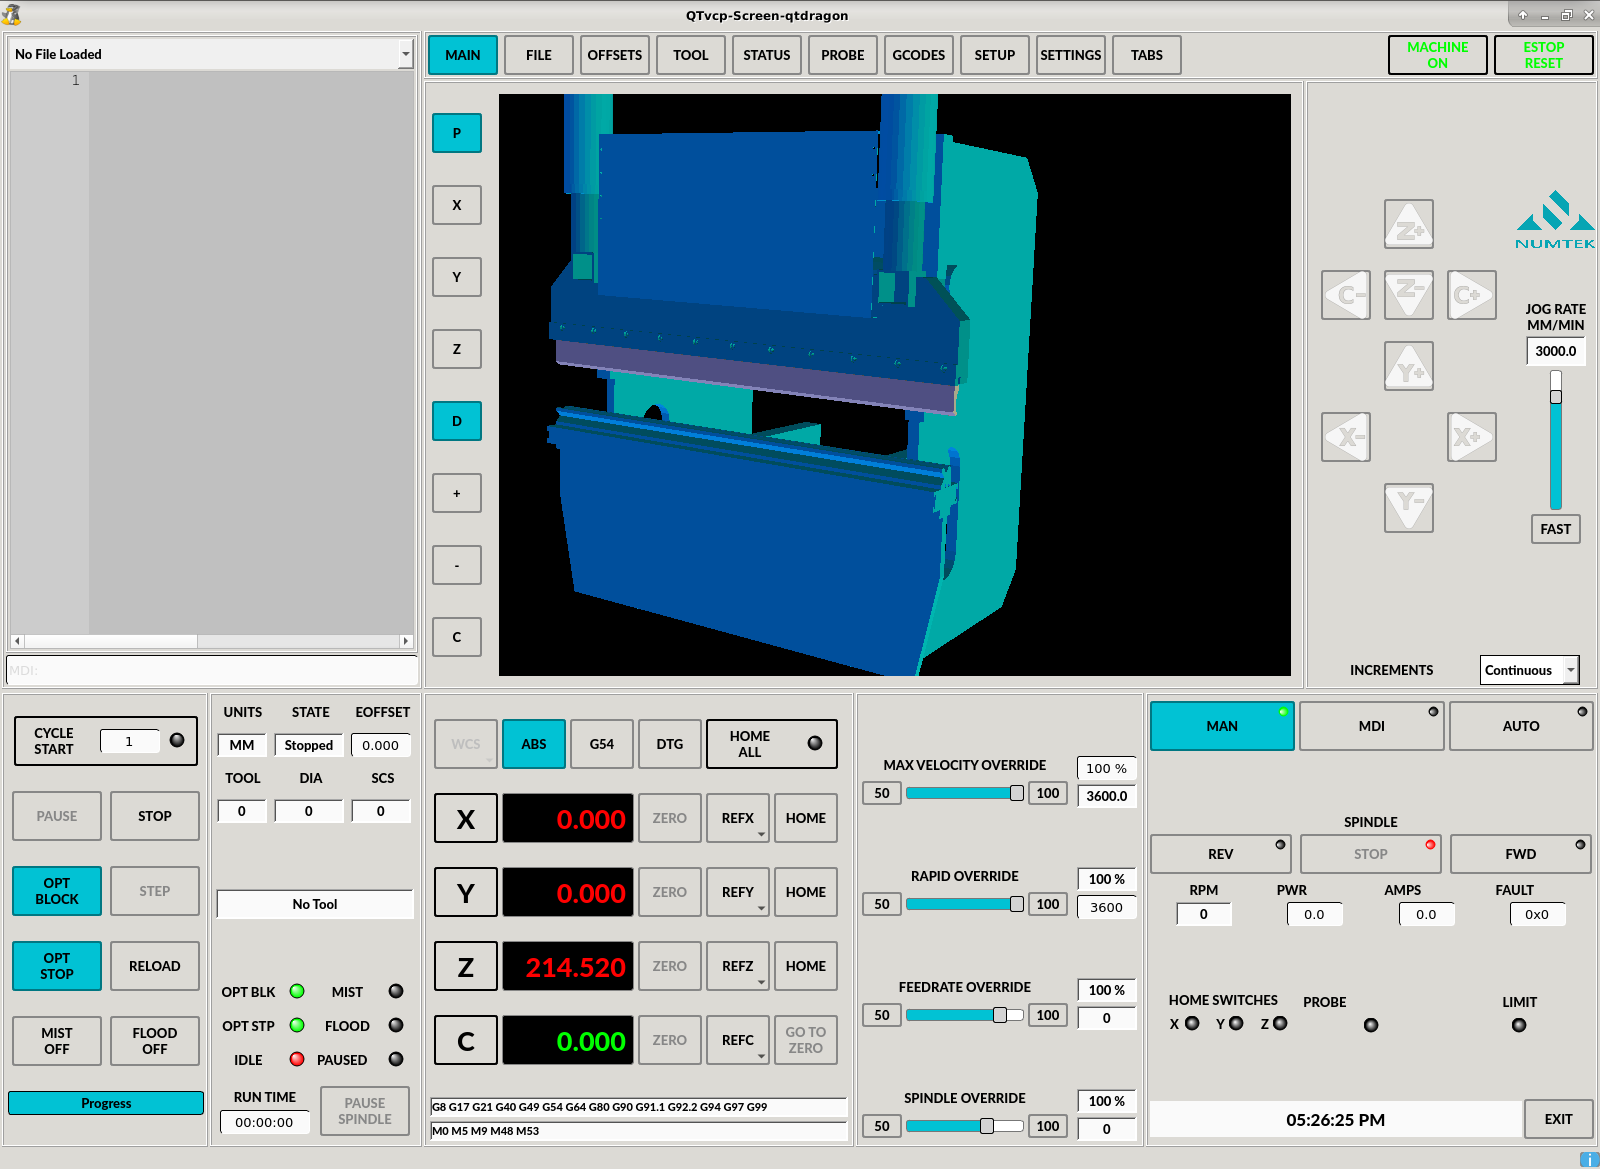1600x1169 pixels.
Task: Adjust Spindle Override slider
Action: pyautogui.click(x=965, y=1126)
